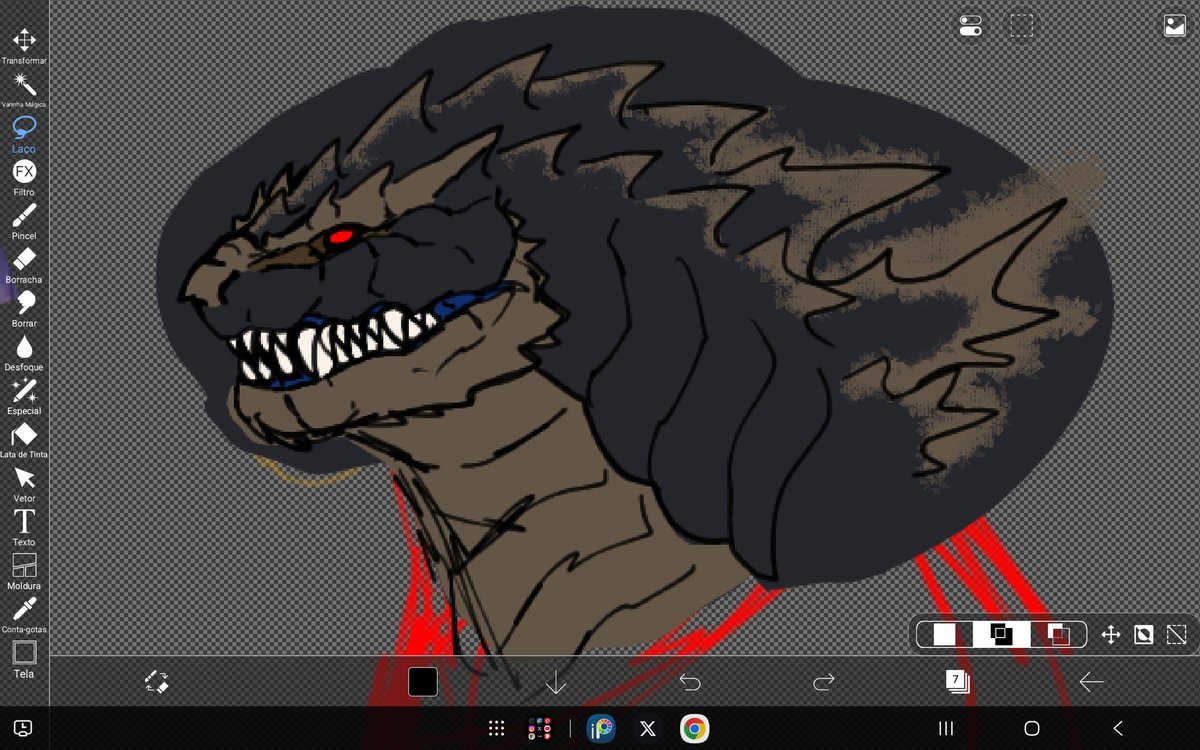Select the Desfoque blur tool
1200x750 pixels.
[x=24, y=353]
